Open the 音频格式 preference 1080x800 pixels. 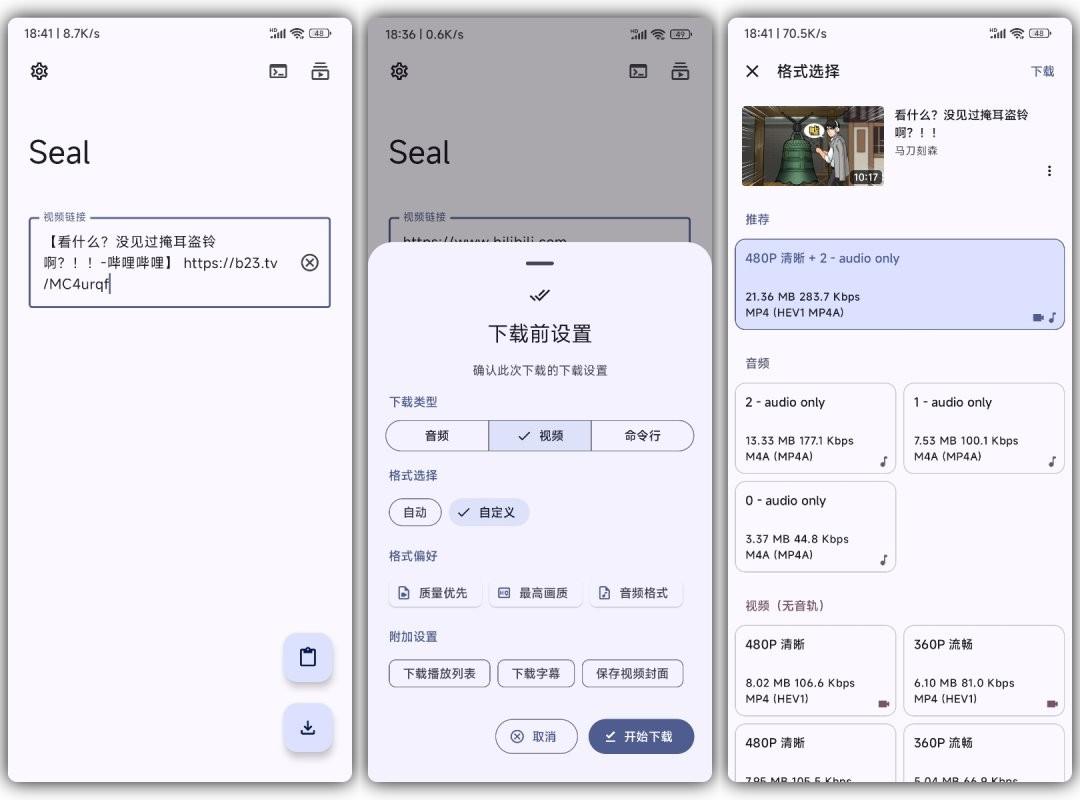pyautogui.click(x=635, y=593)
